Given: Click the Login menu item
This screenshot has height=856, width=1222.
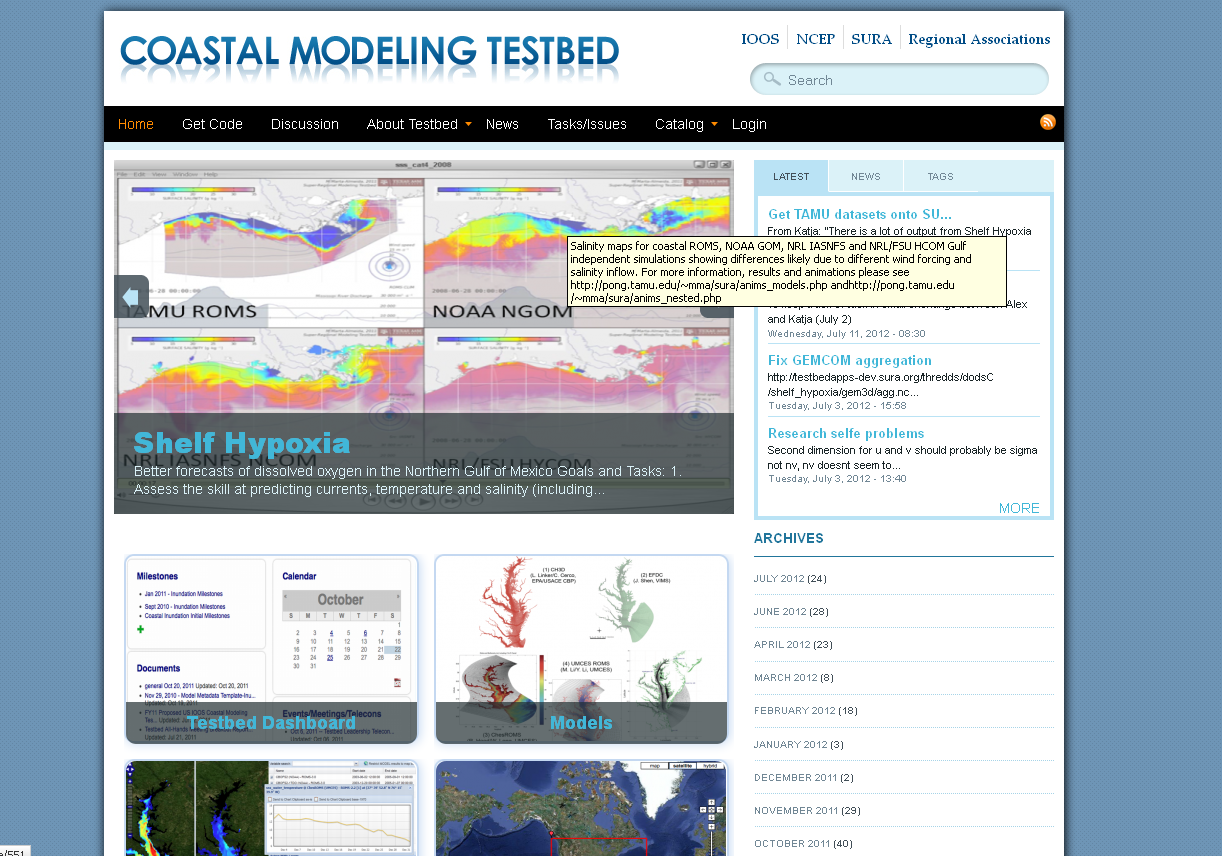Looking at the screenshot, I should pos(749,124).
